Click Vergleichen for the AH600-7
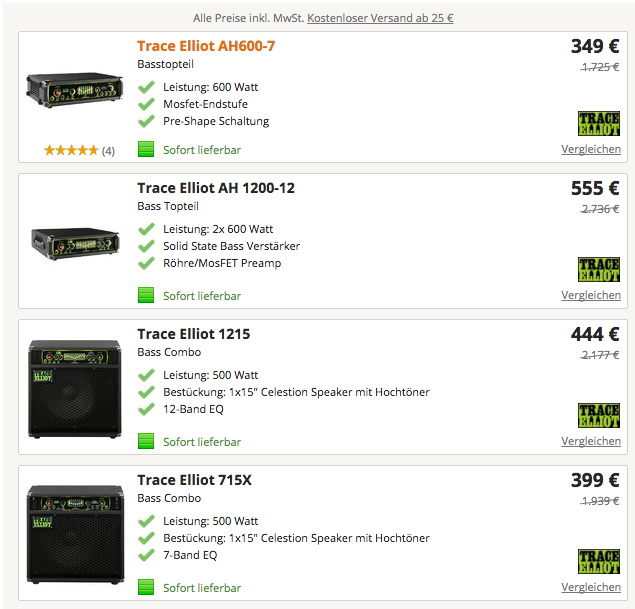 tap(591, 150)
